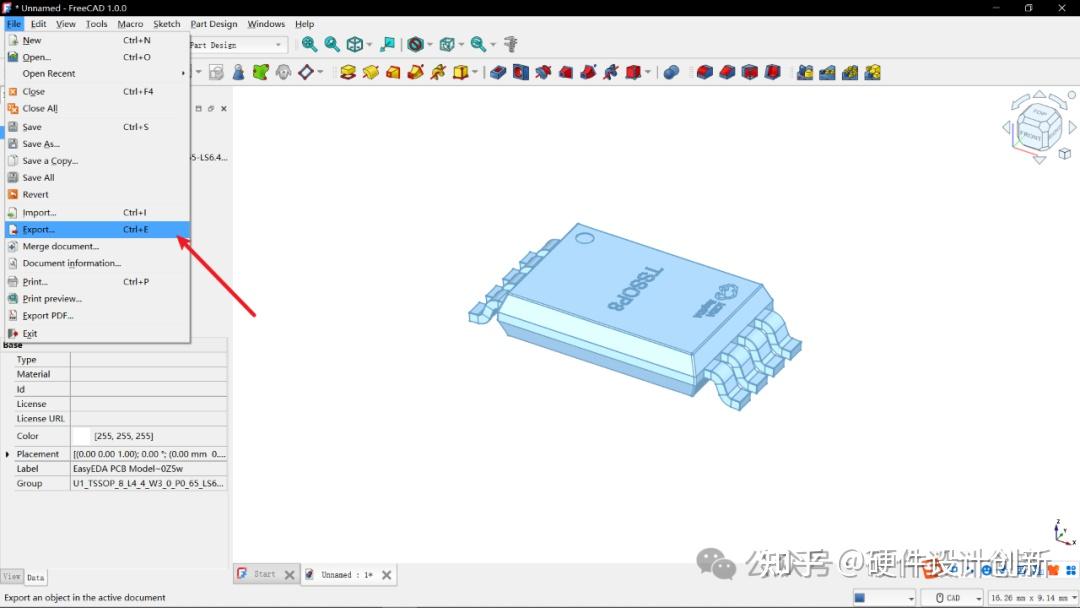Click the Fit All zoom icon

tap(309, 45)
